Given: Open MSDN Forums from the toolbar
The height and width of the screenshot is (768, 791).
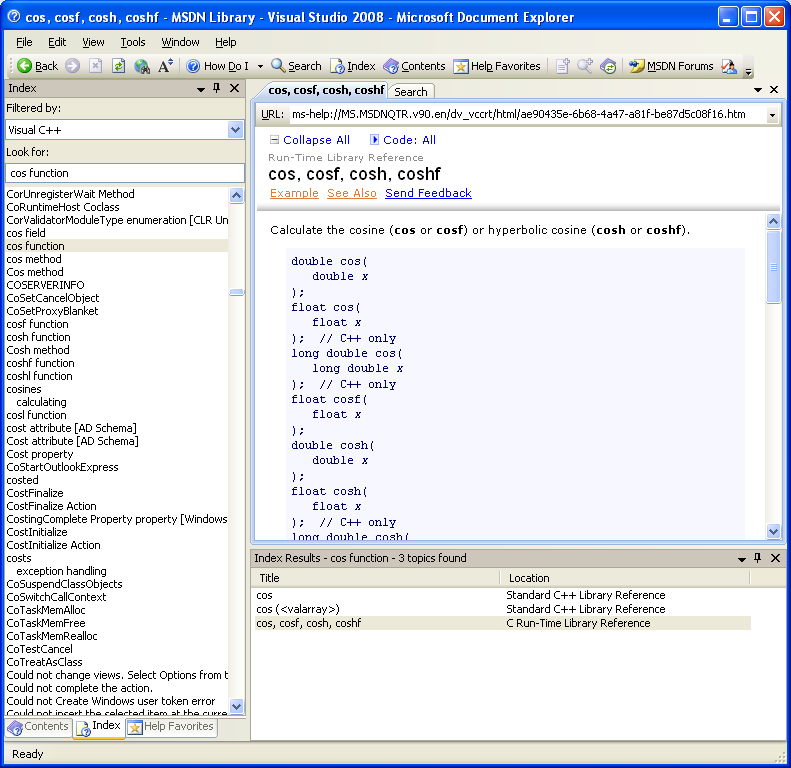Looking at the screenshot, I should pos(671,66).
